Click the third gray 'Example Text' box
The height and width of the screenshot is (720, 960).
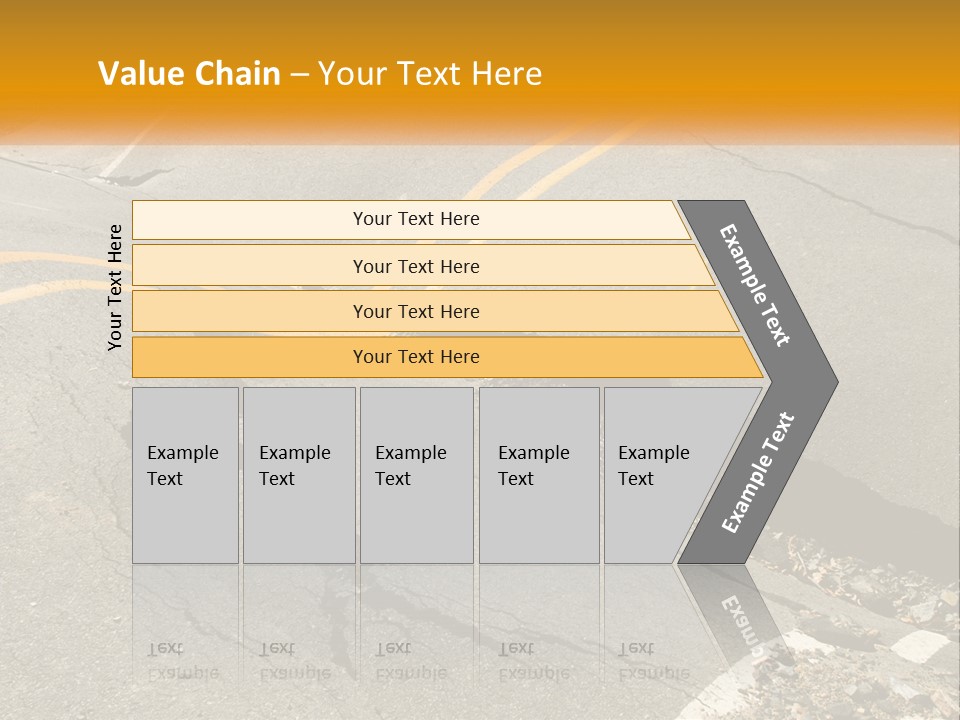click(417, 475)
